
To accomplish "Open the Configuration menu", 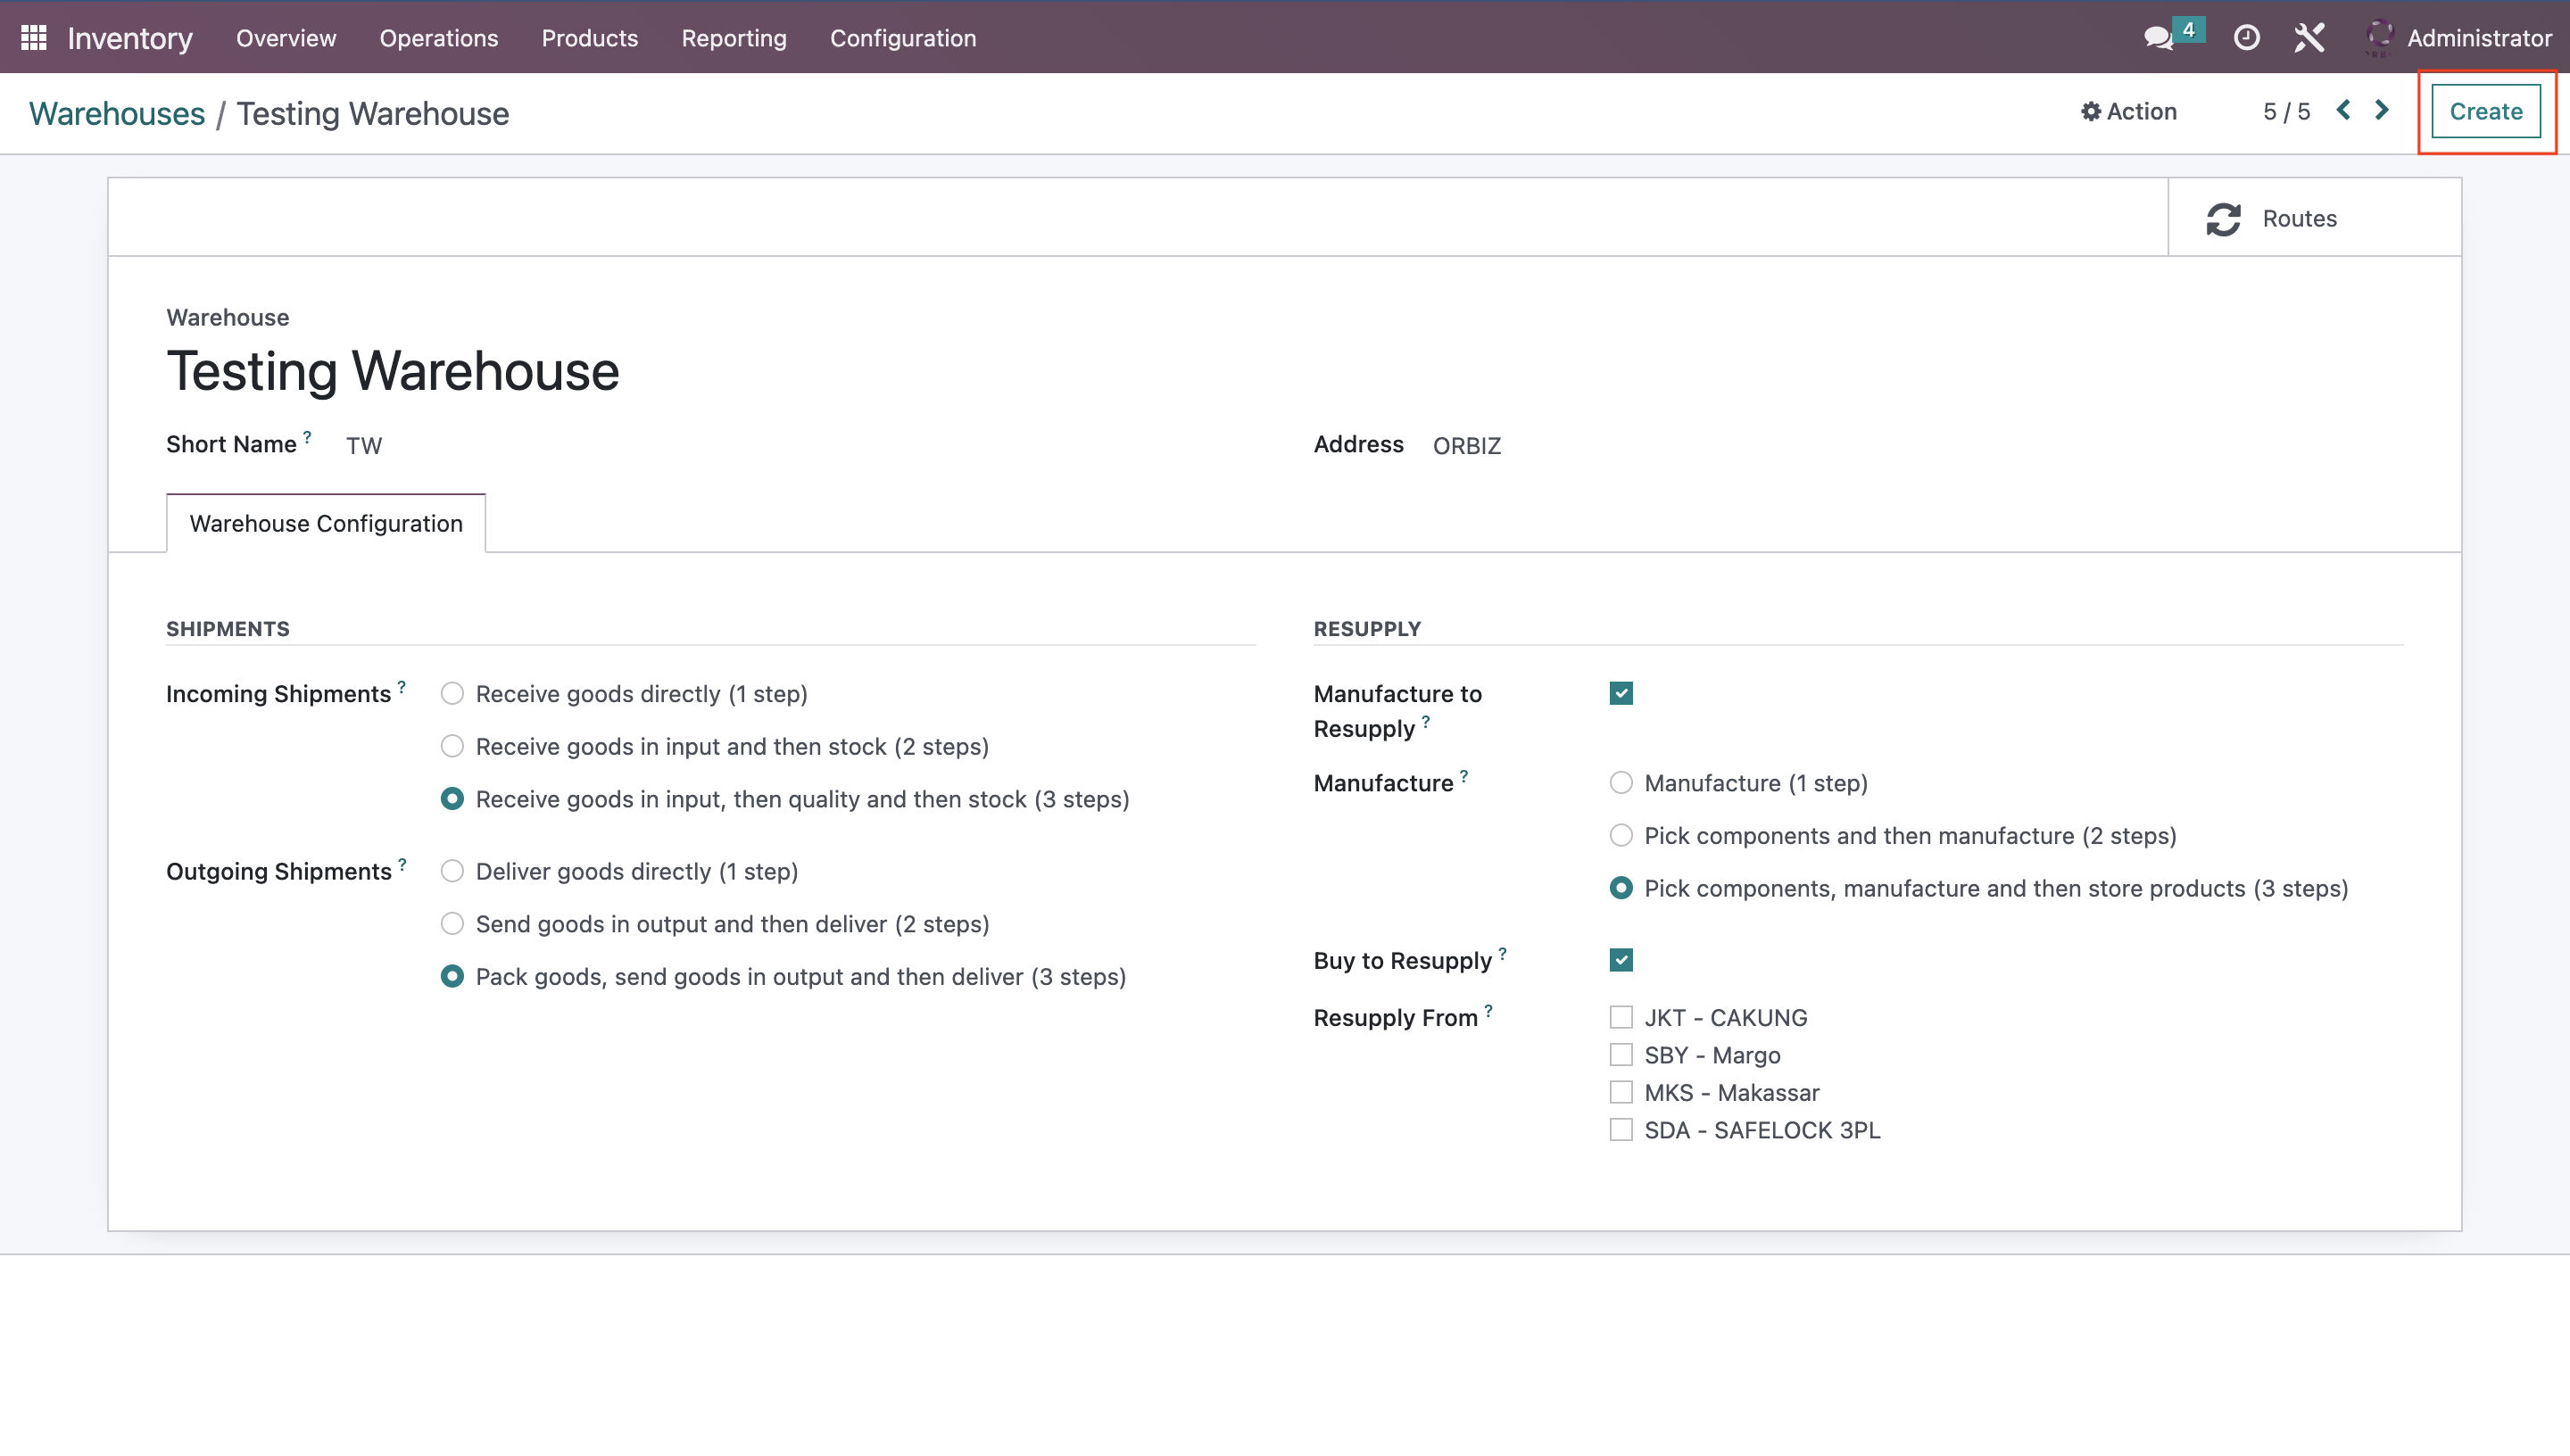I will click(x=904, y=39).
